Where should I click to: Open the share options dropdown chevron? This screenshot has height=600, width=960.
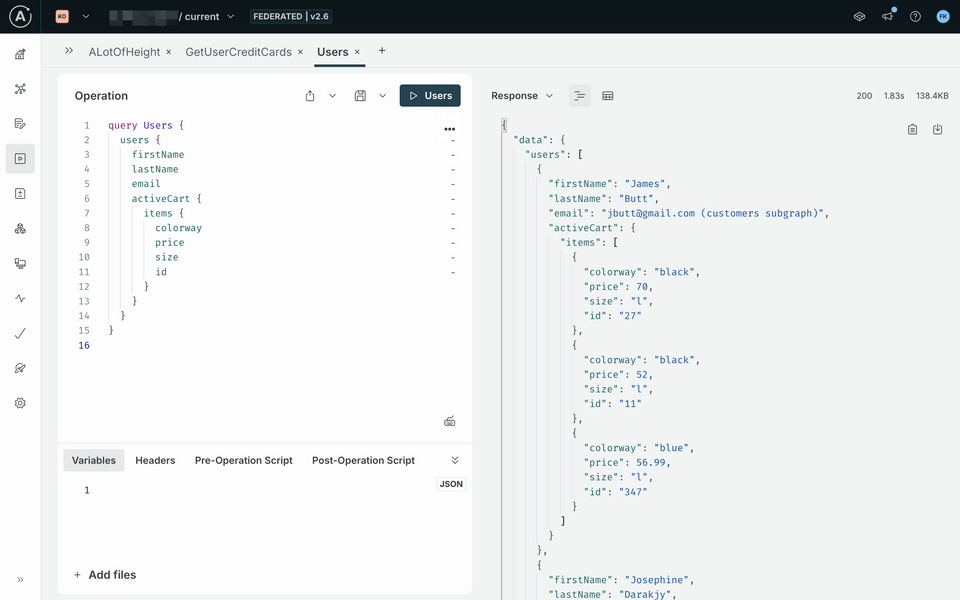pos(332,96)
